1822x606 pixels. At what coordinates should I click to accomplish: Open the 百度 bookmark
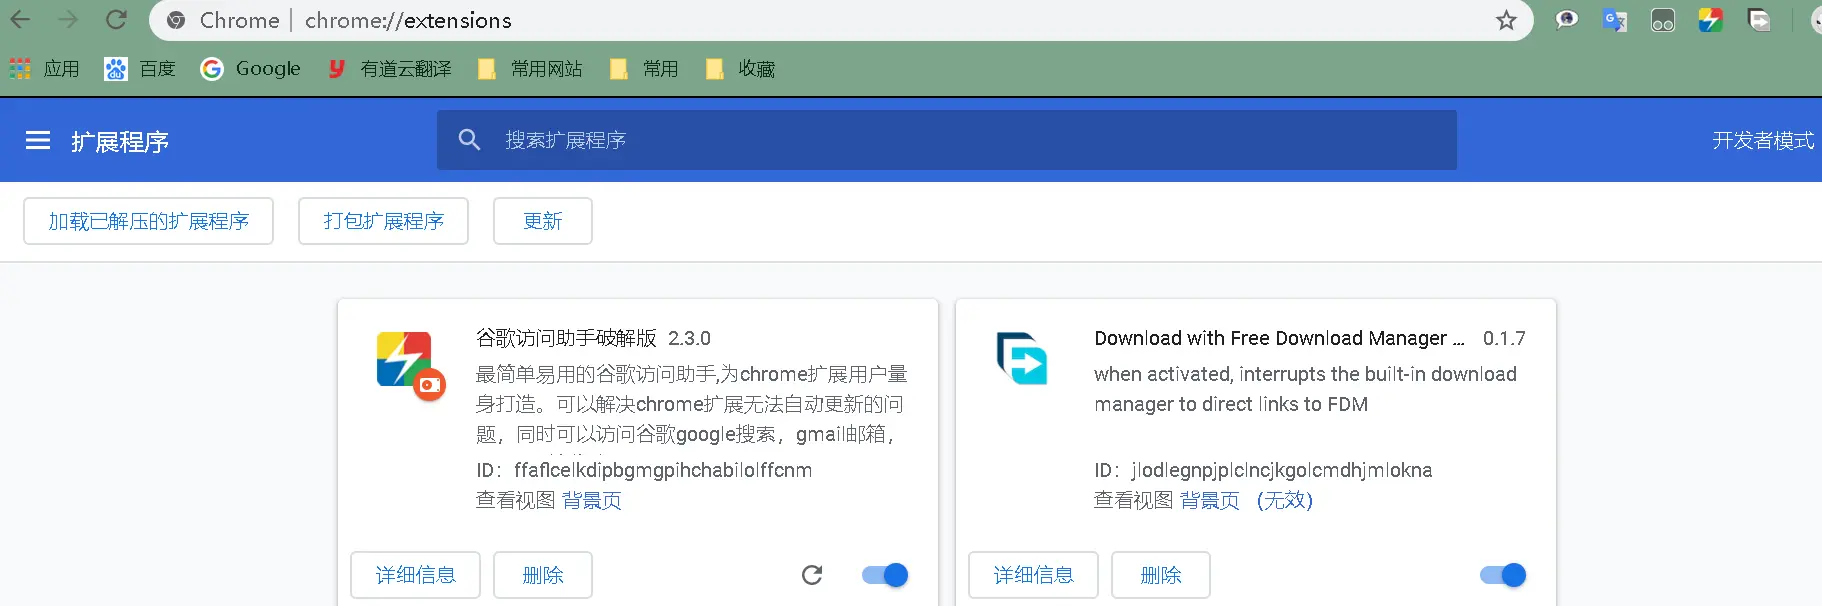point(140,68)
